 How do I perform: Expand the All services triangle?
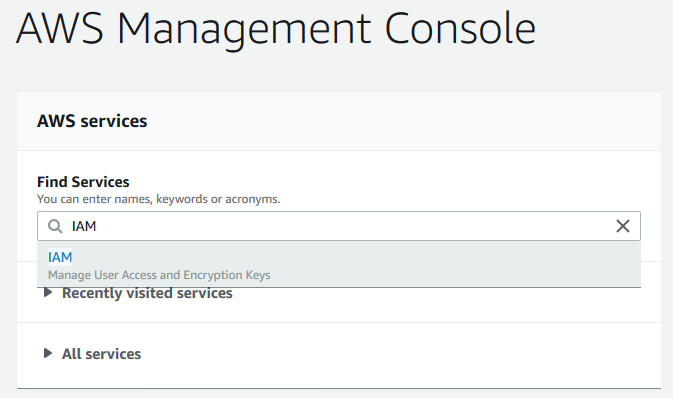point(48,353)
